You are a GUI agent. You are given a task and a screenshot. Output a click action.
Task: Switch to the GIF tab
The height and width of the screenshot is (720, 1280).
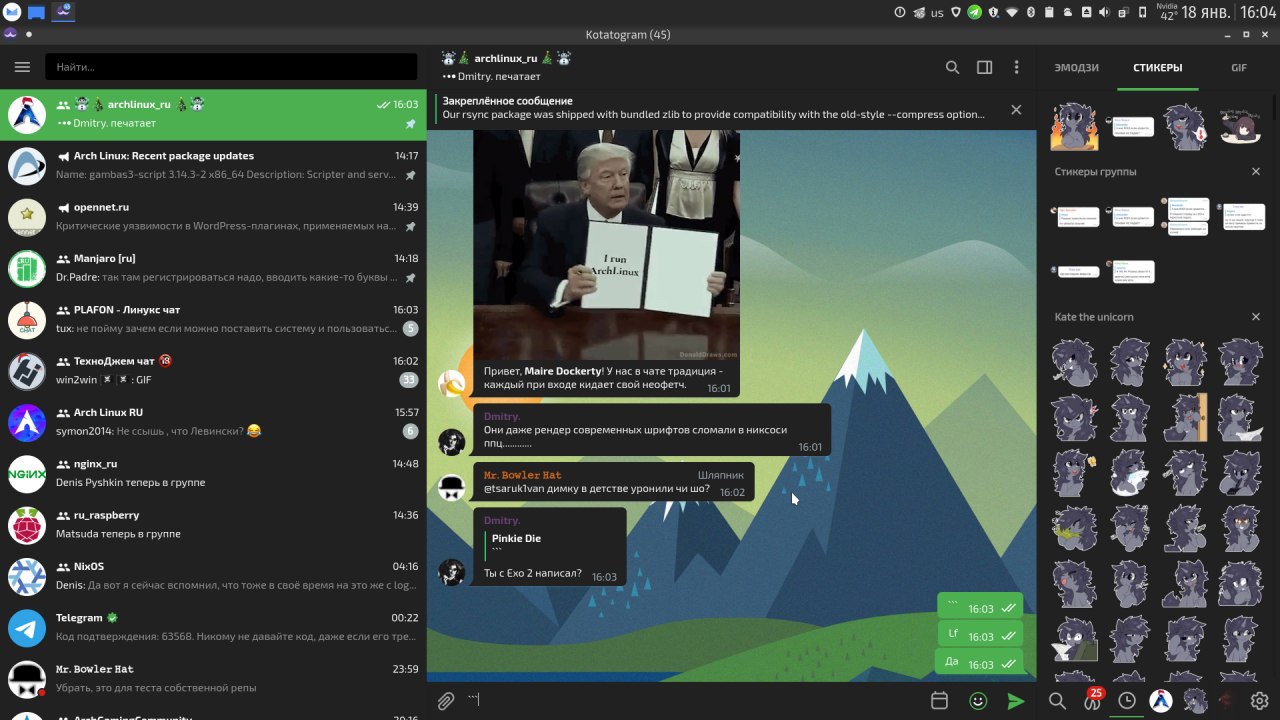[1239, 68]
